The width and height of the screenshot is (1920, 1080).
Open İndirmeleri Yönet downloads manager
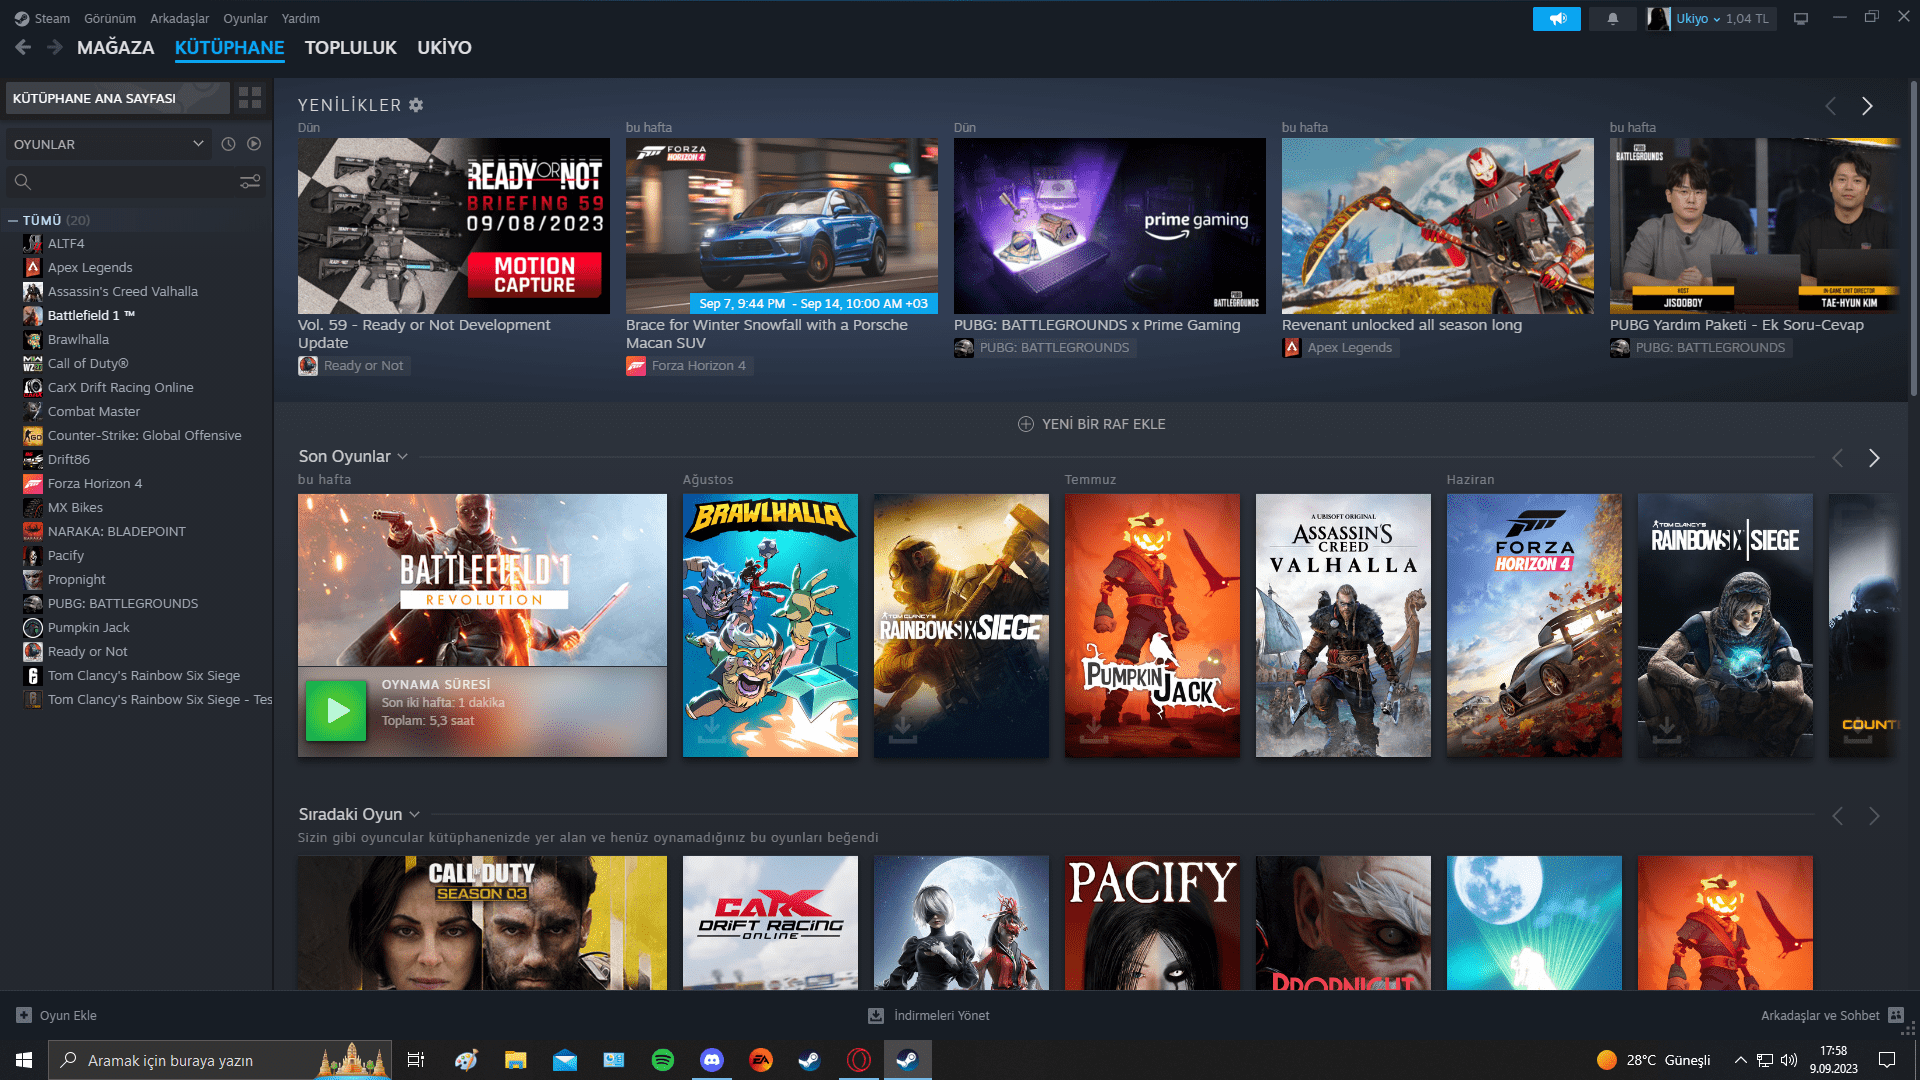tap(929, 1015)
